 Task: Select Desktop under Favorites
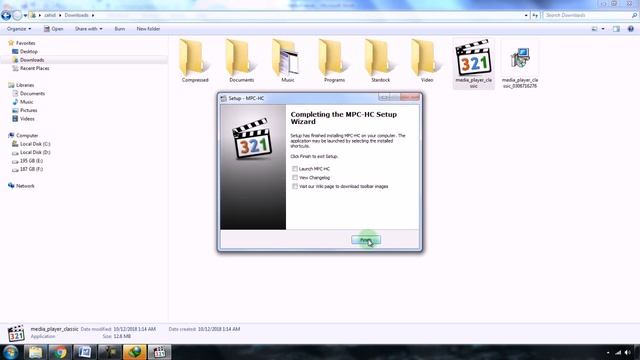pos(29,51)
